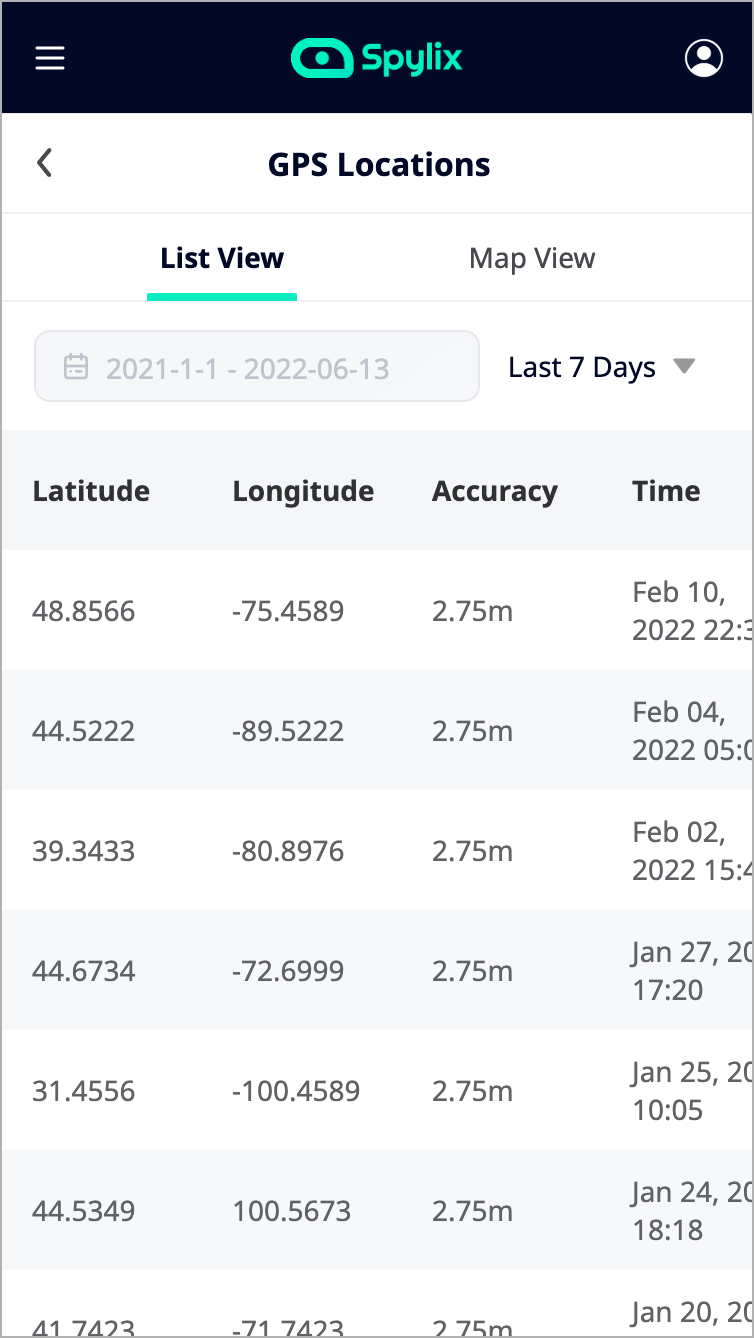
Task: Select the List View tab
Action: [222, 259]
